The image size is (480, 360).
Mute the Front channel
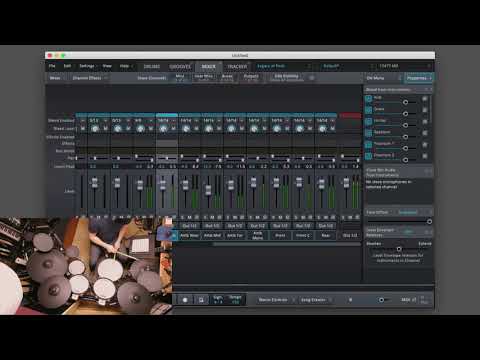(x=280, y=217)
